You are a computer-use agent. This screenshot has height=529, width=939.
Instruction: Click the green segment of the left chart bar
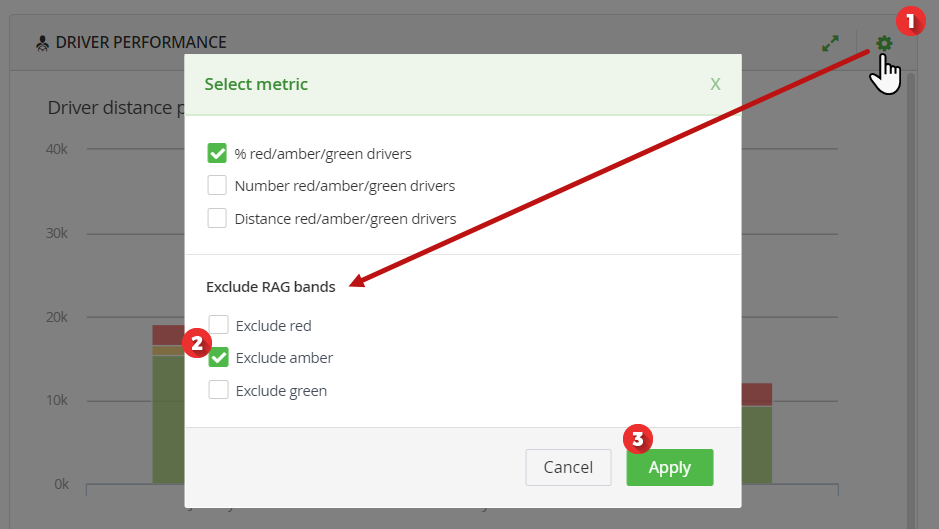168,419
